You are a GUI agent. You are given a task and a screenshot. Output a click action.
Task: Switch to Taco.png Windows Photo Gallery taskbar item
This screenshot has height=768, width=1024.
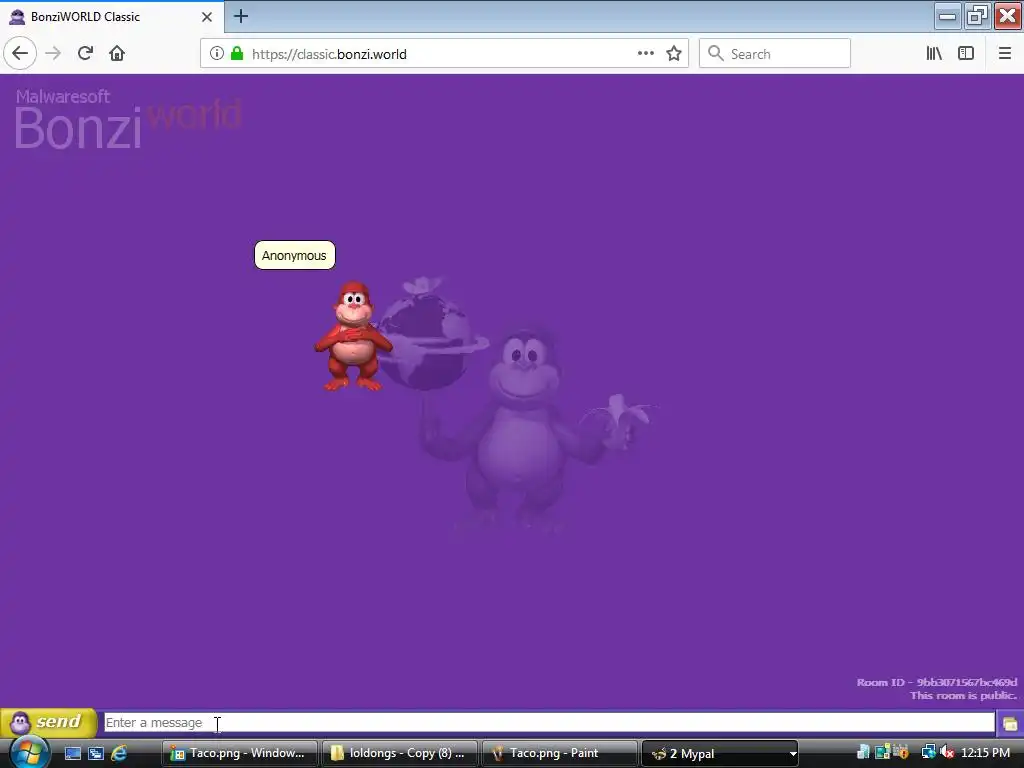click(x=240, y=753)
